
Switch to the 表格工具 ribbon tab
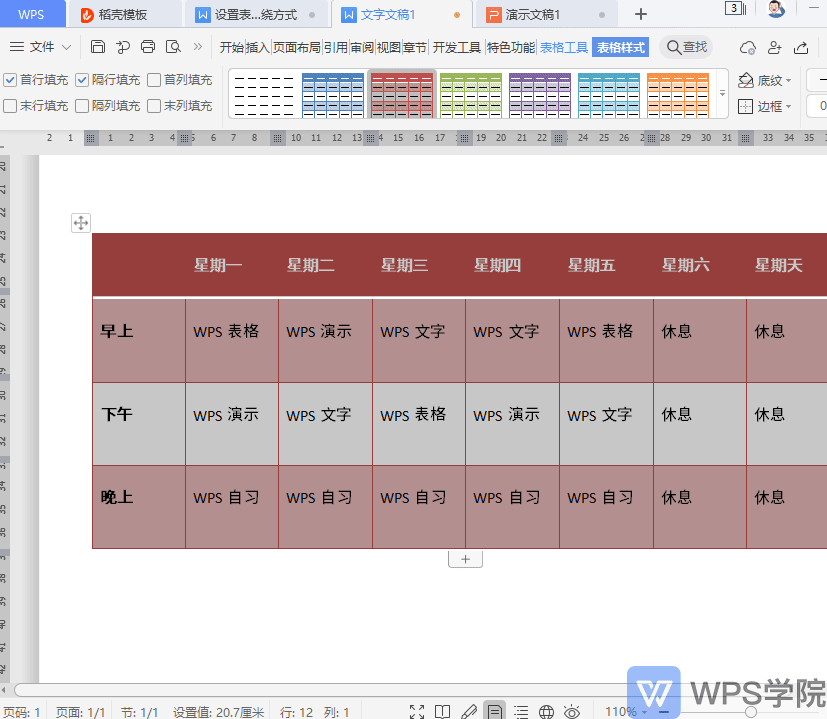564,47
